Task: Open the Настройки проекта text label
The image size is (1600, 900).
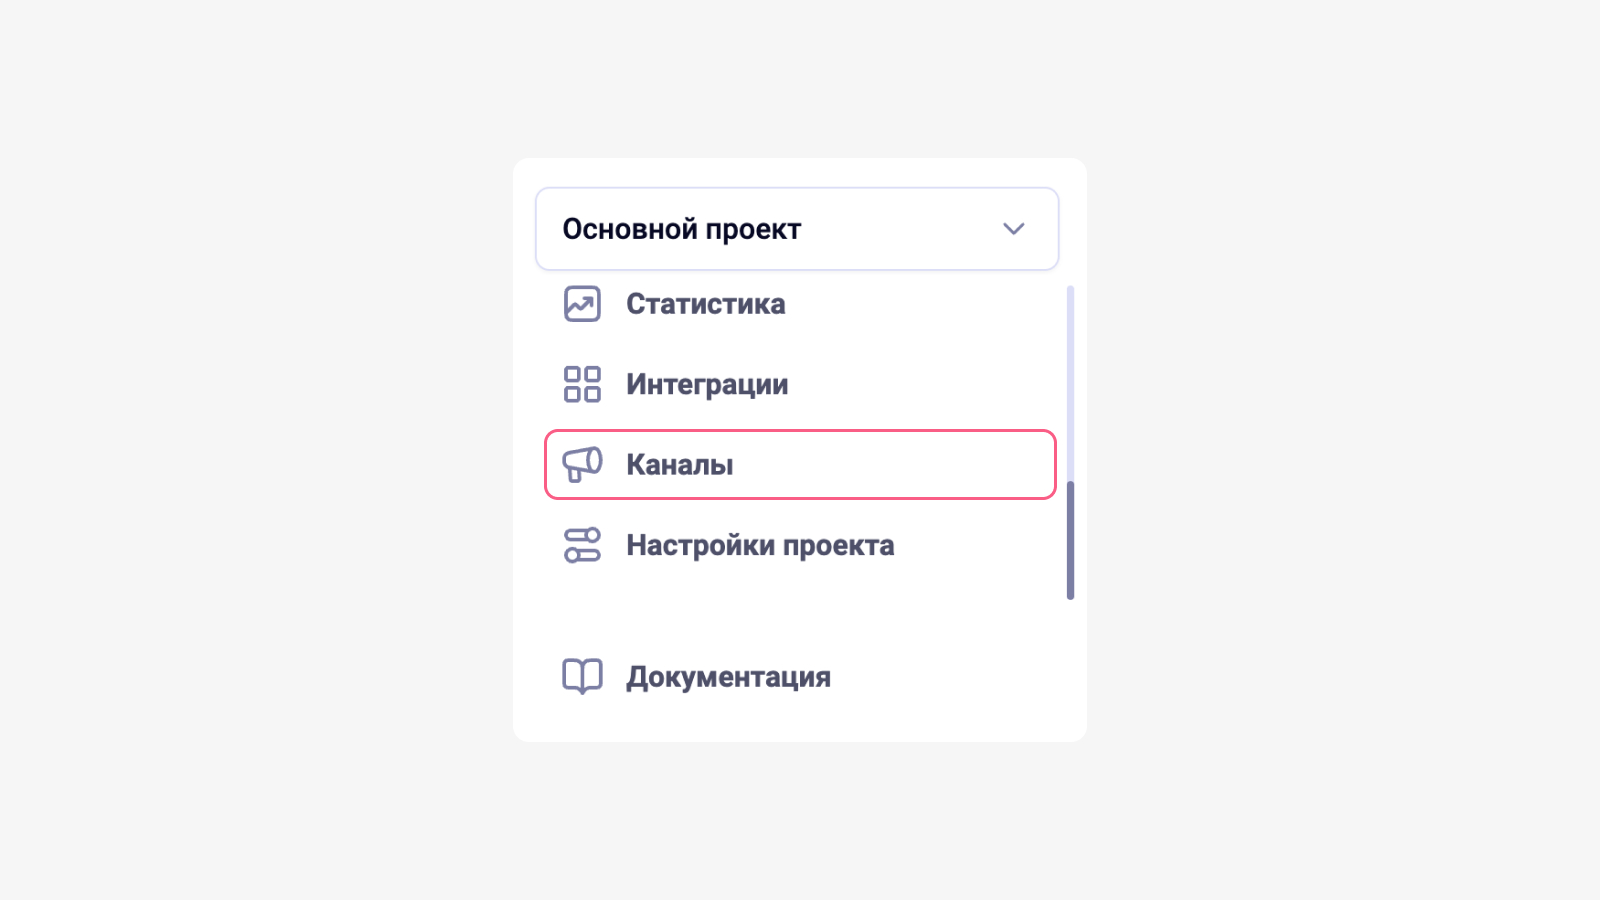Action: point(760,545)
